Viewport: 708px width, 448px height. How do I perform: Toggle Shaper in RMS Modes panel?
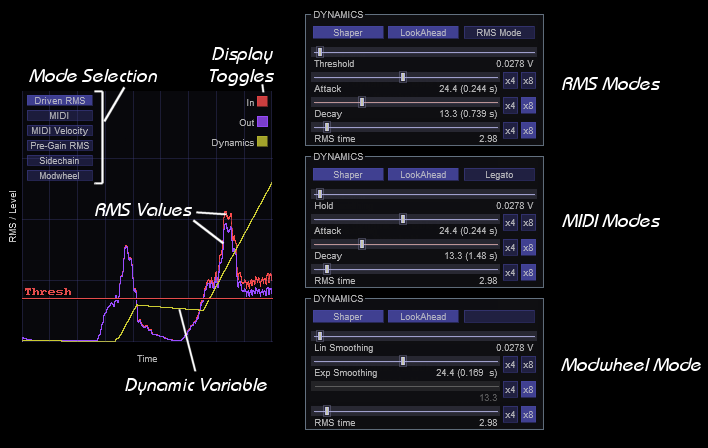(348, 33)
